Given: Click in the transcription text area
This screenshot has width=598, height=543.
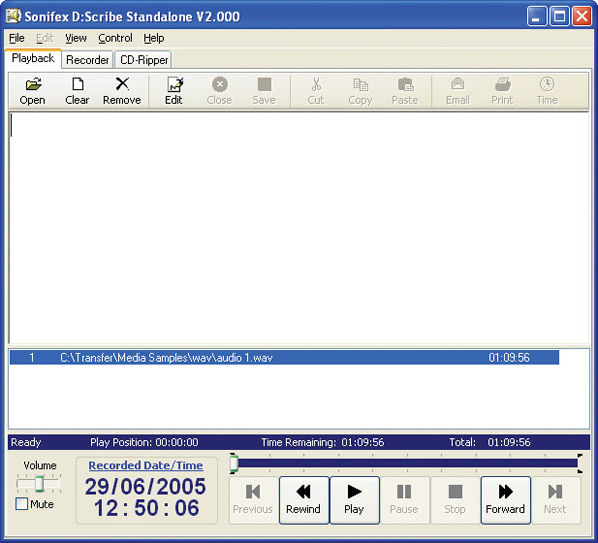Looking at the screenshot, I should point(299,228).
